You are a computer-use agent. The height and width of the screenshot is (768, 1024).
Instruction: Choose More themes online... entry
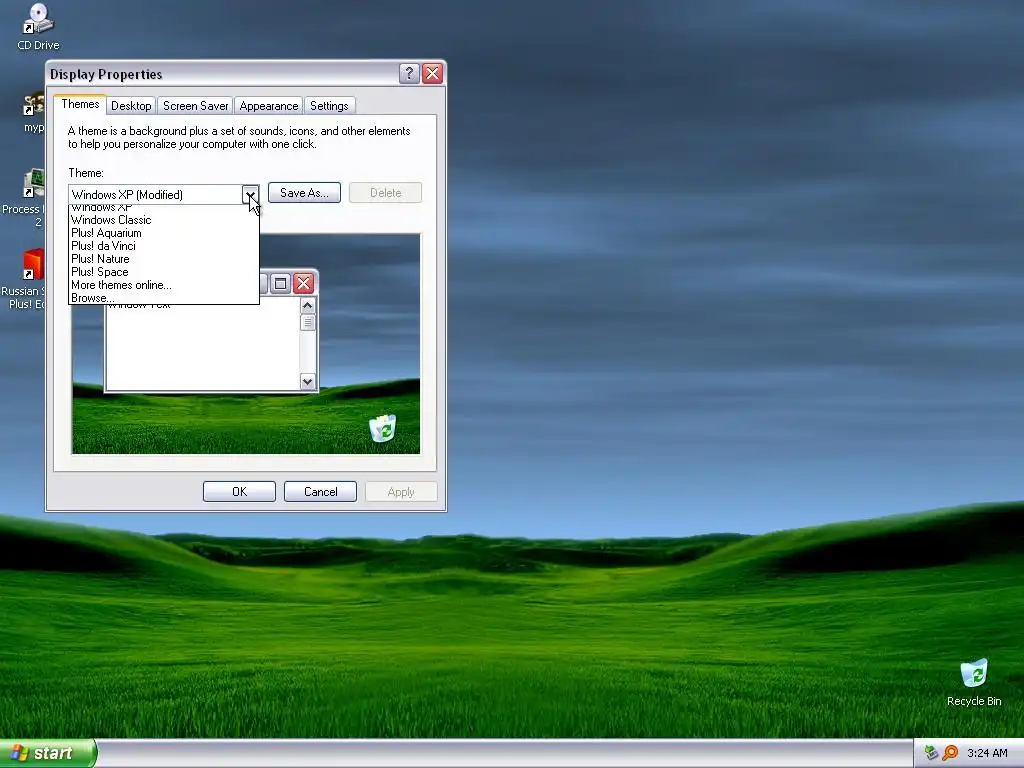click(x=163, y=285)
